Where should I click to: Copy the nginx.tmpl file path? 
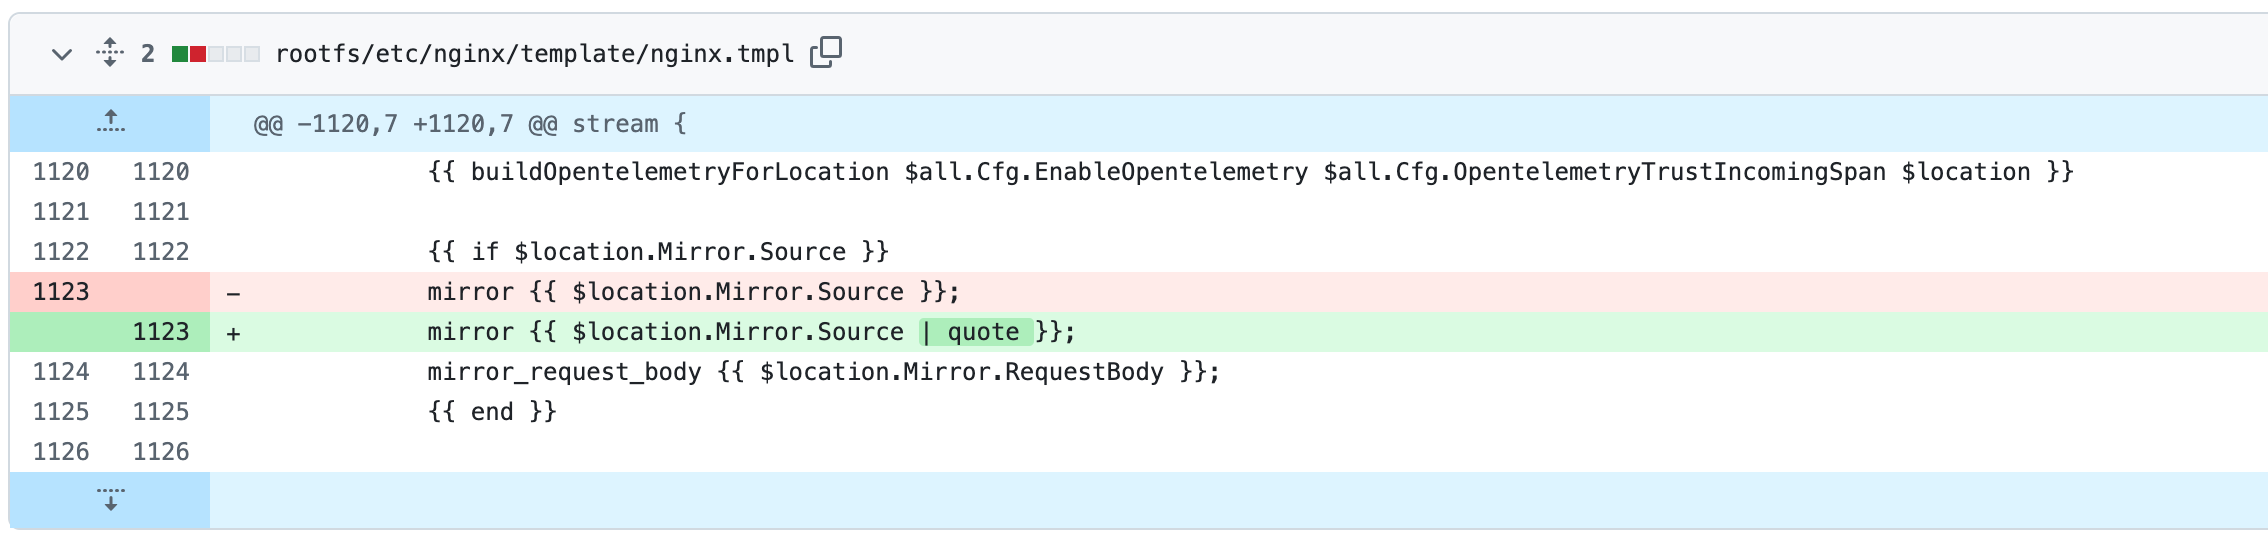tap(826, 52)
